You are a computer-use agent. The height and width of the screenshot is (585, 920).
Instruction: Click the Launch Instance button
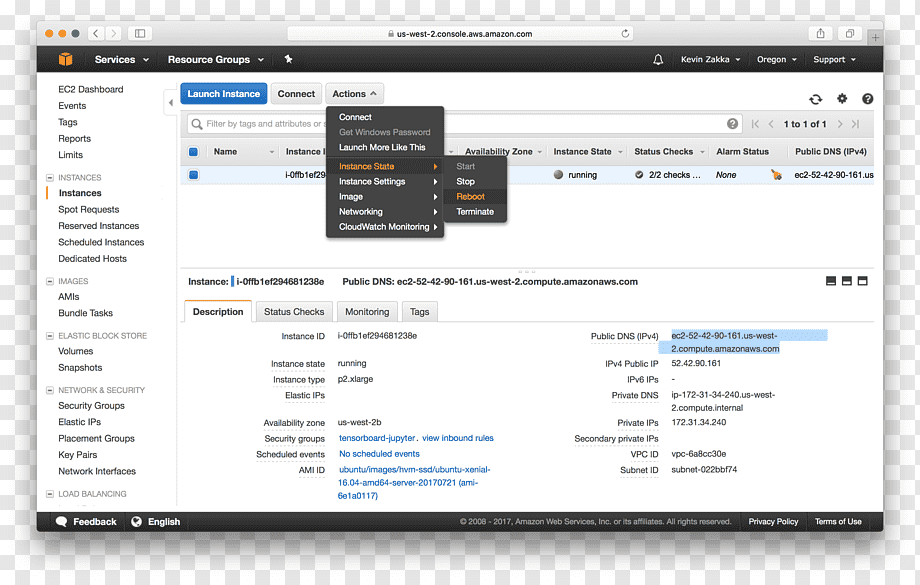224,94
